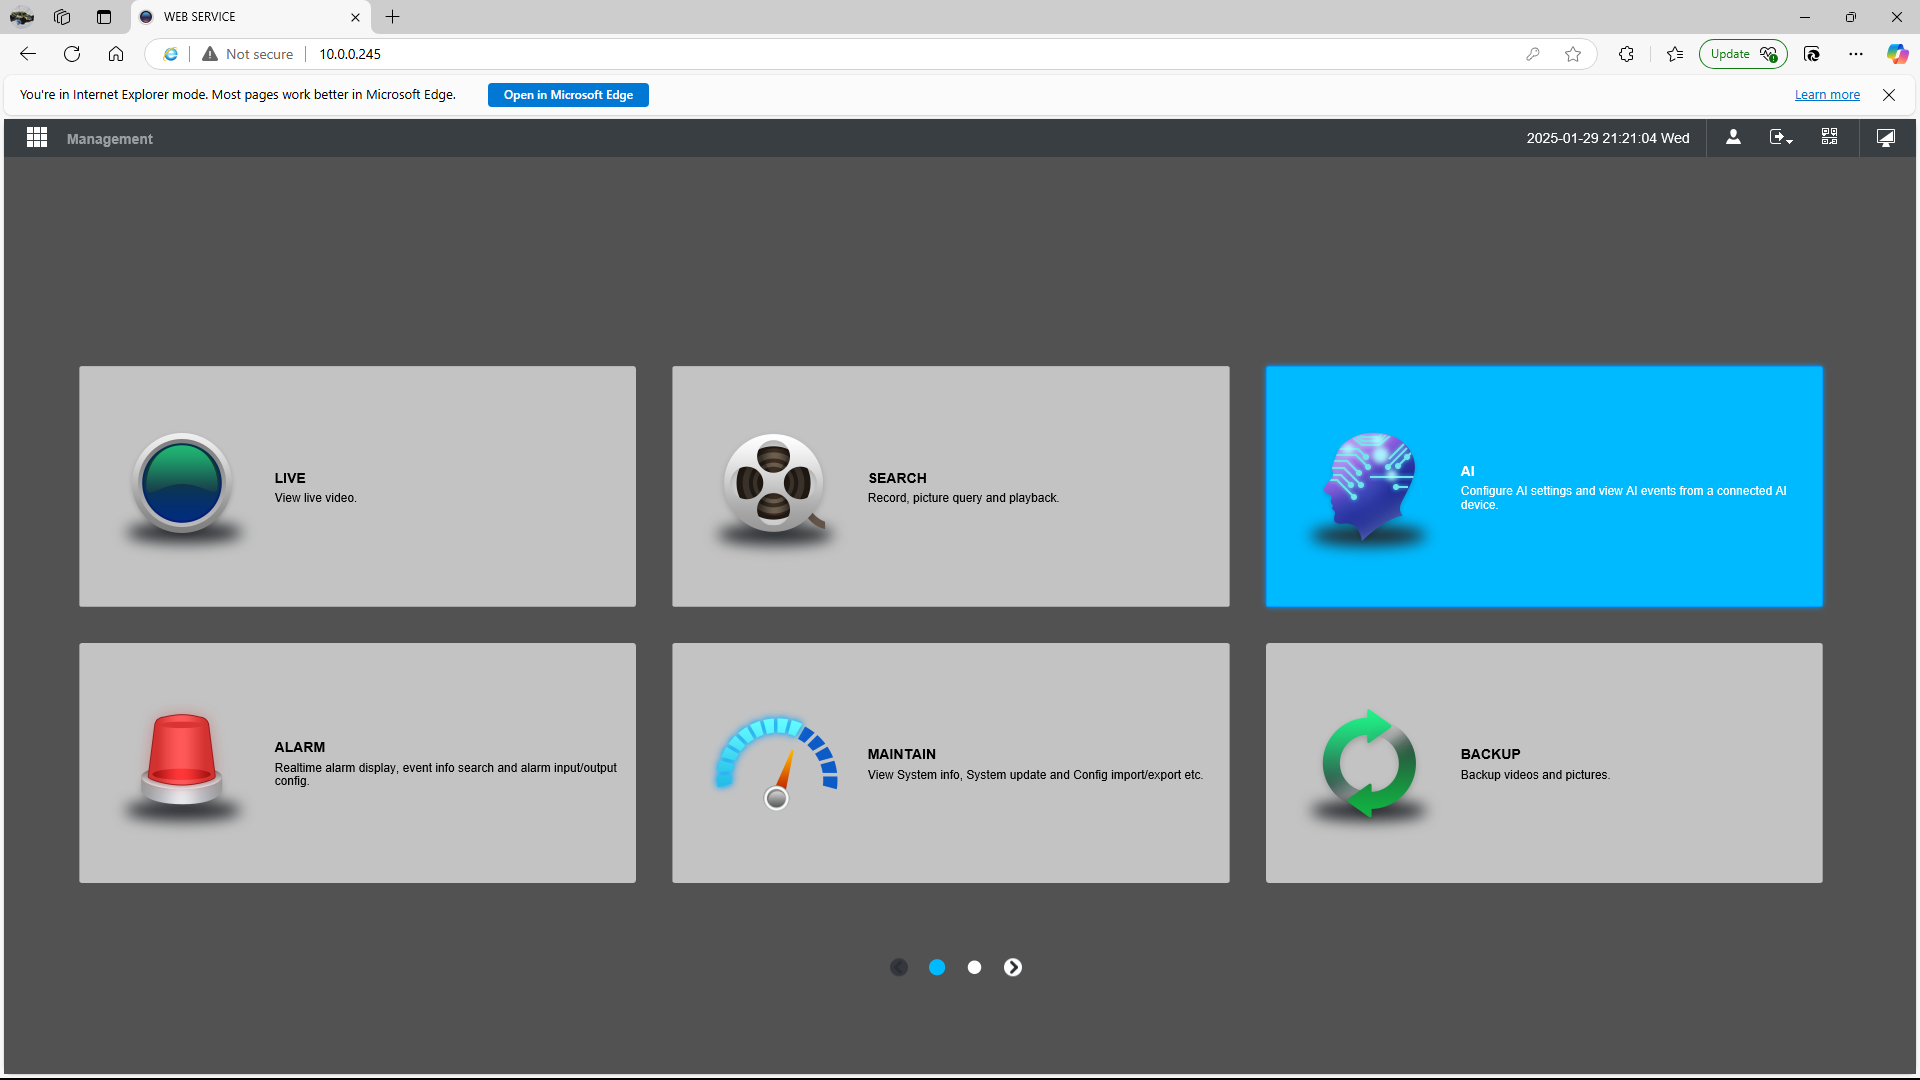Click Open in Microsoft Edge button

coord(568,95)
